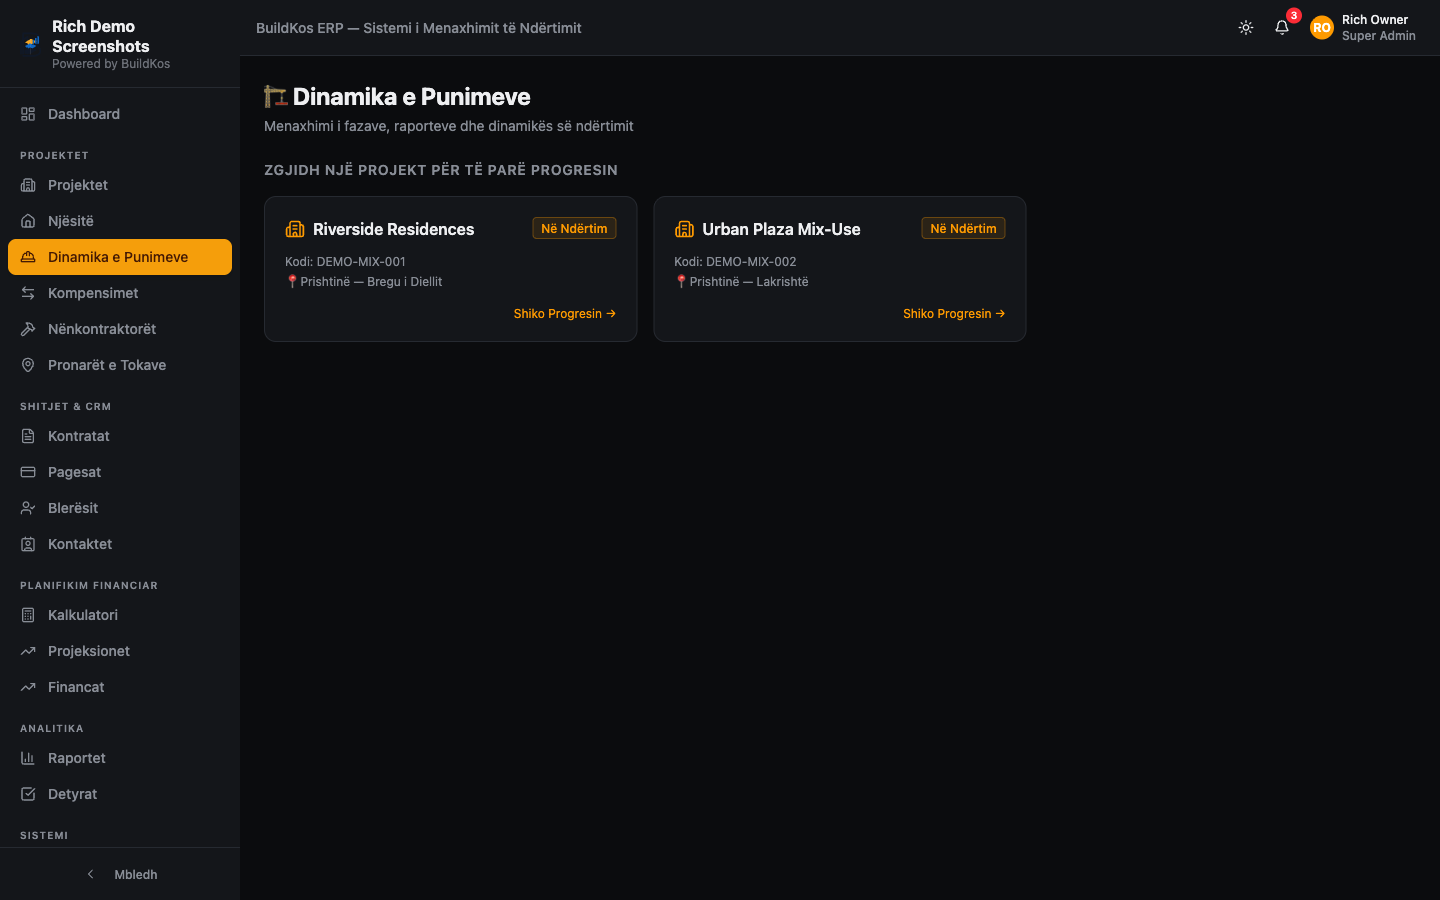The image size is (1440, 900).
Task: Select the Riverside Residences project title
Action: click(x=394, y=229)
